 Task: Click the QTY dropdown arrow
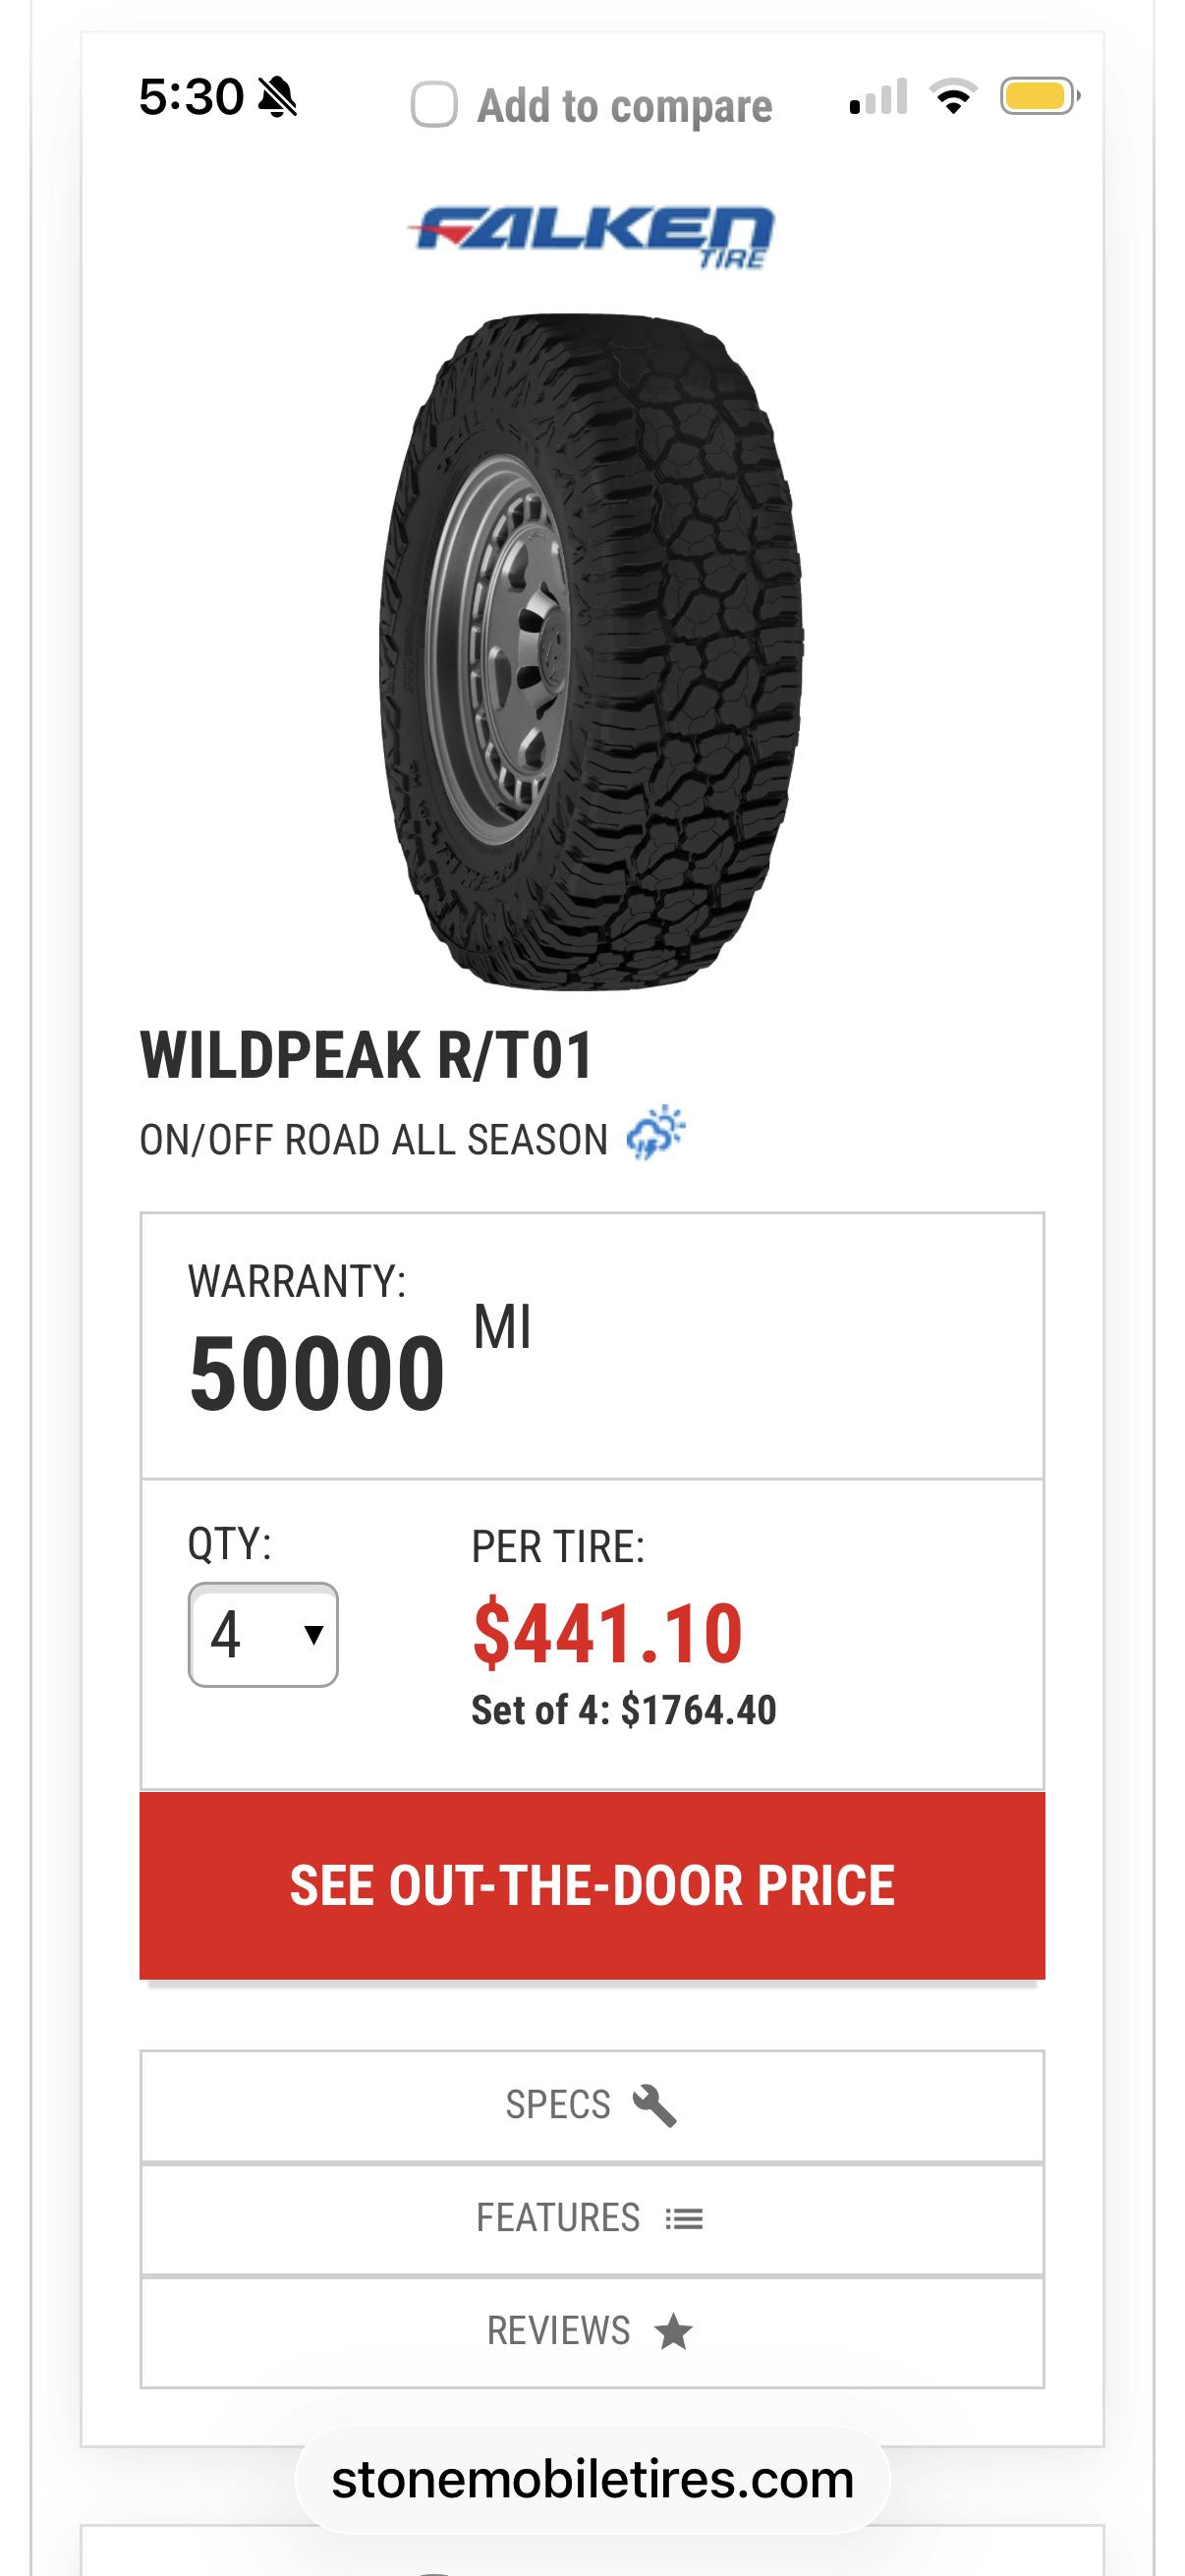[x=313, y=1635]
